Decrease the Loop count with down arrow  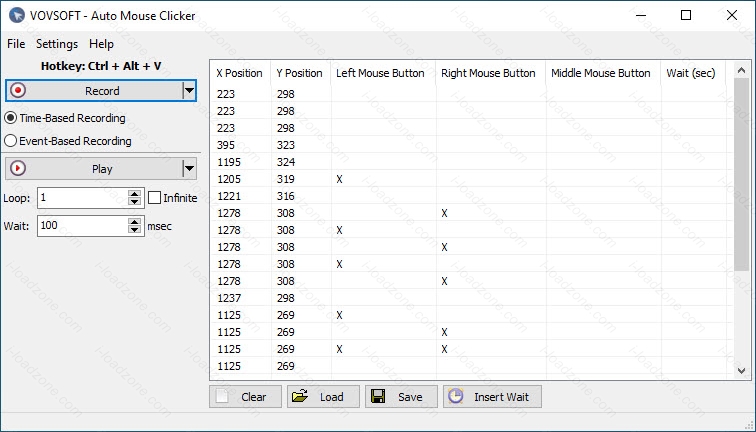[x=135, y=202]
